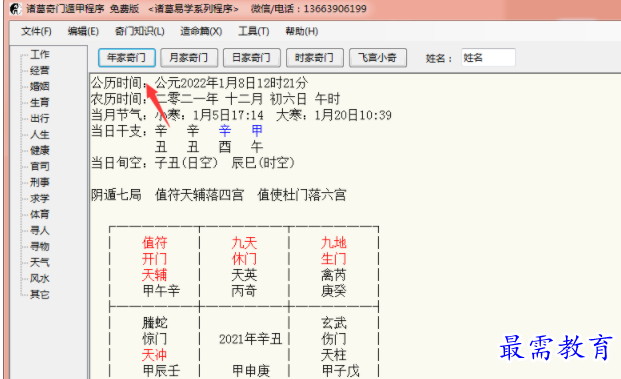Click the 伤门 cell text
The width and height of the screenshot is (621, 379).
click(x=334, y=339)
